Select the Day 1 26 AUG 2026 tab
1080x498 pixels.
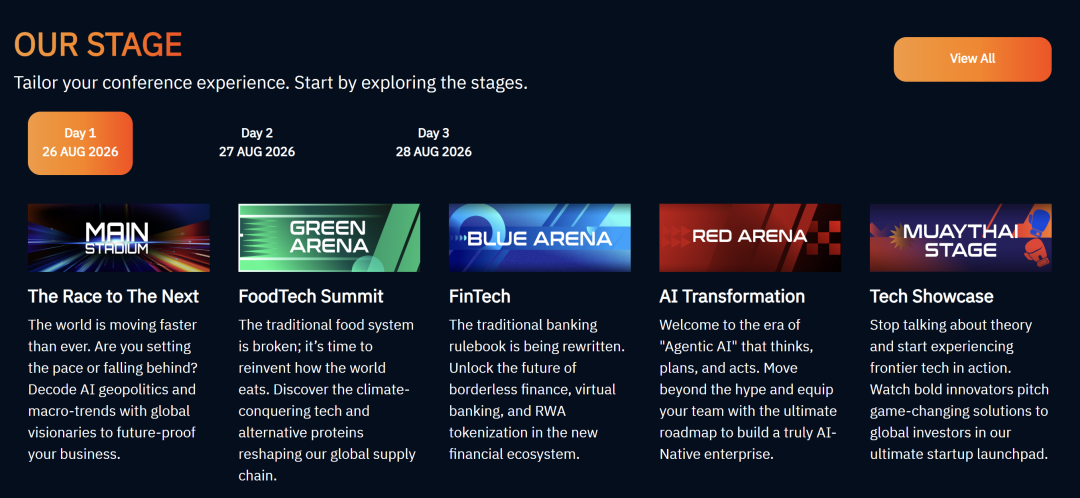80,143
